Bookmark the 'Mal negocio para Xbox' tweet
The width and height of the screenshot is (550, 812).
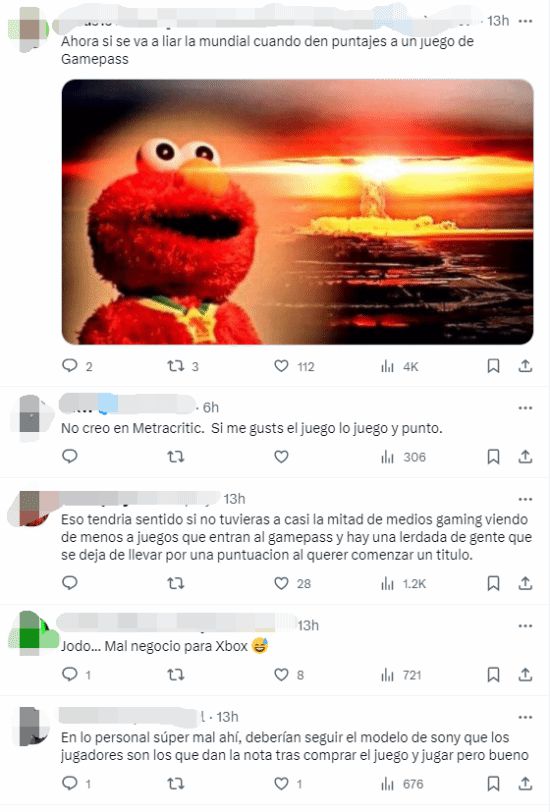coord(493,675)
